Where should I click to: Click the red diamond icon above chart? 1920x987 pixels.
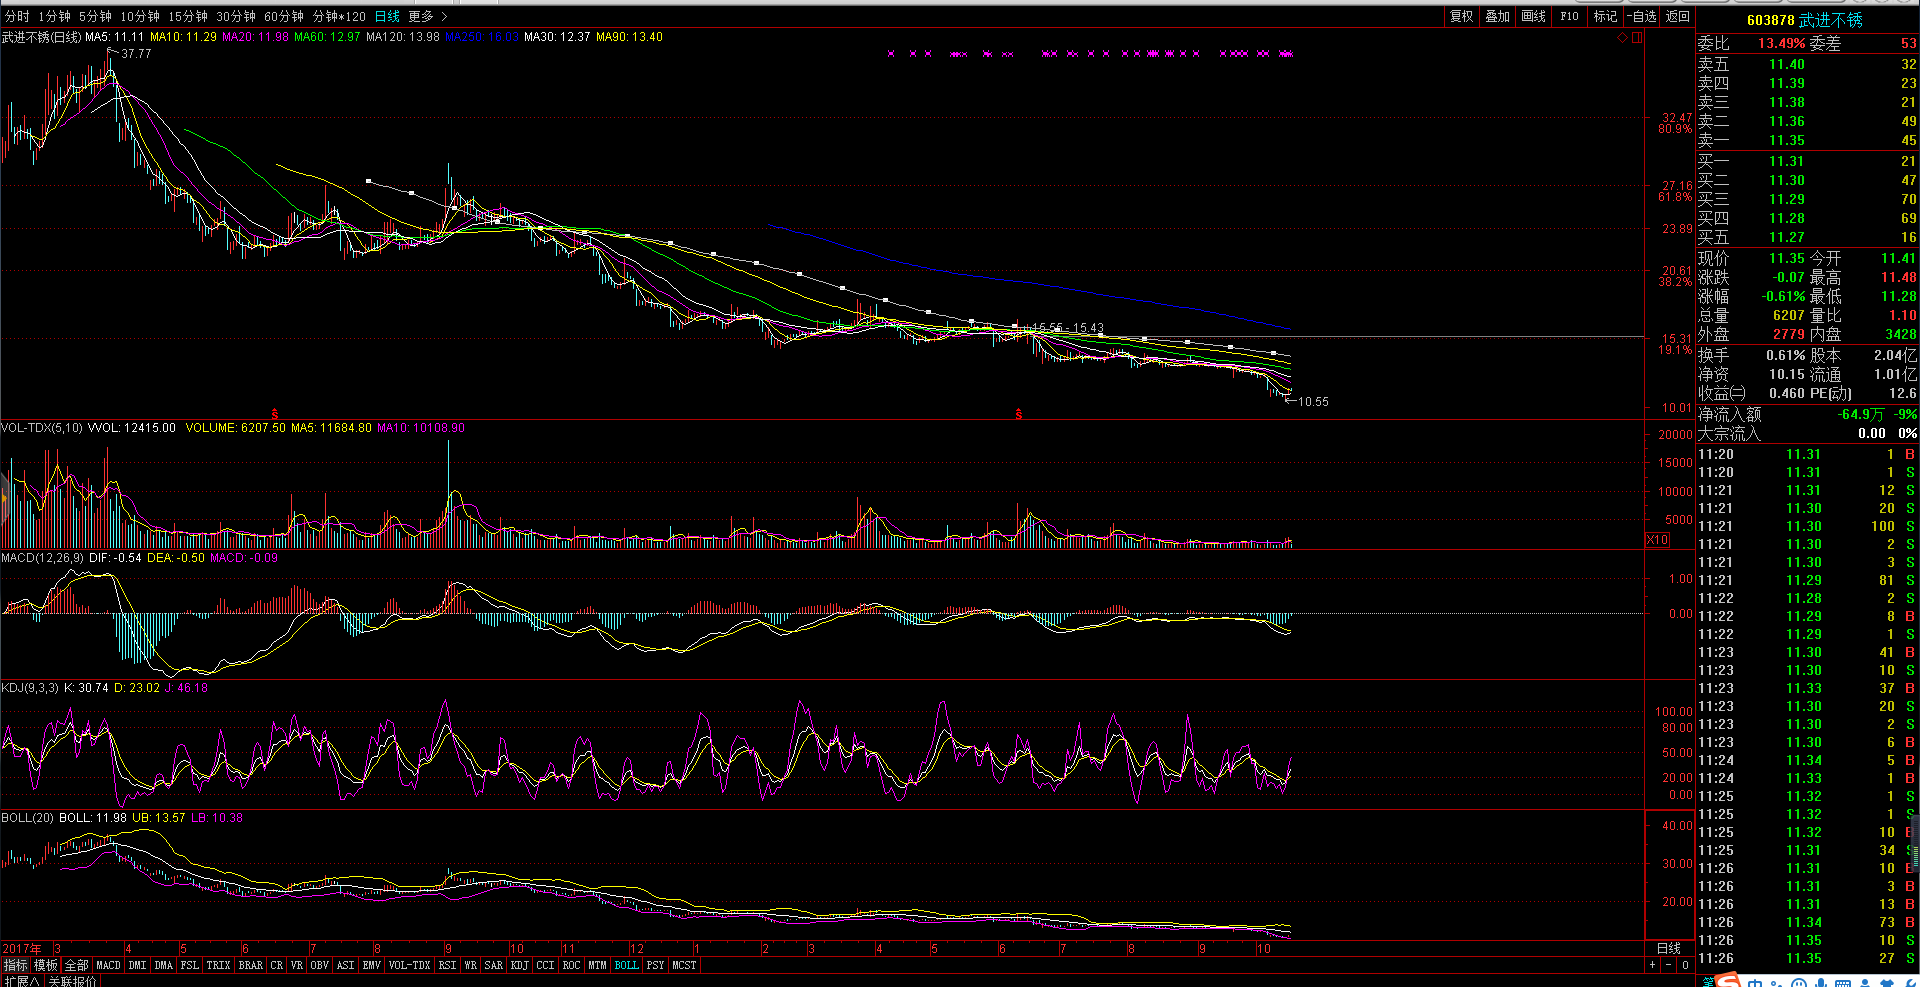1622,38
